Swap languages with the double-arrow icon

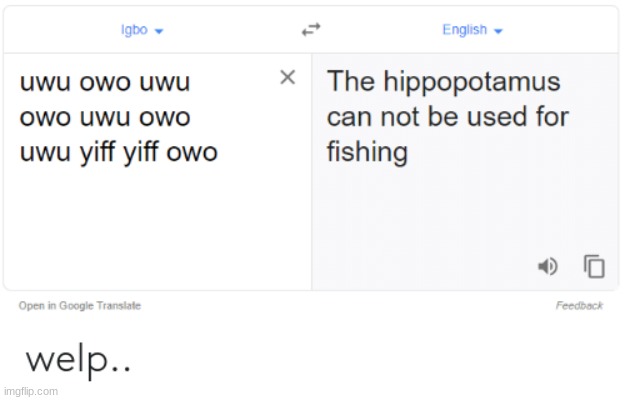[x=311, y=29]
